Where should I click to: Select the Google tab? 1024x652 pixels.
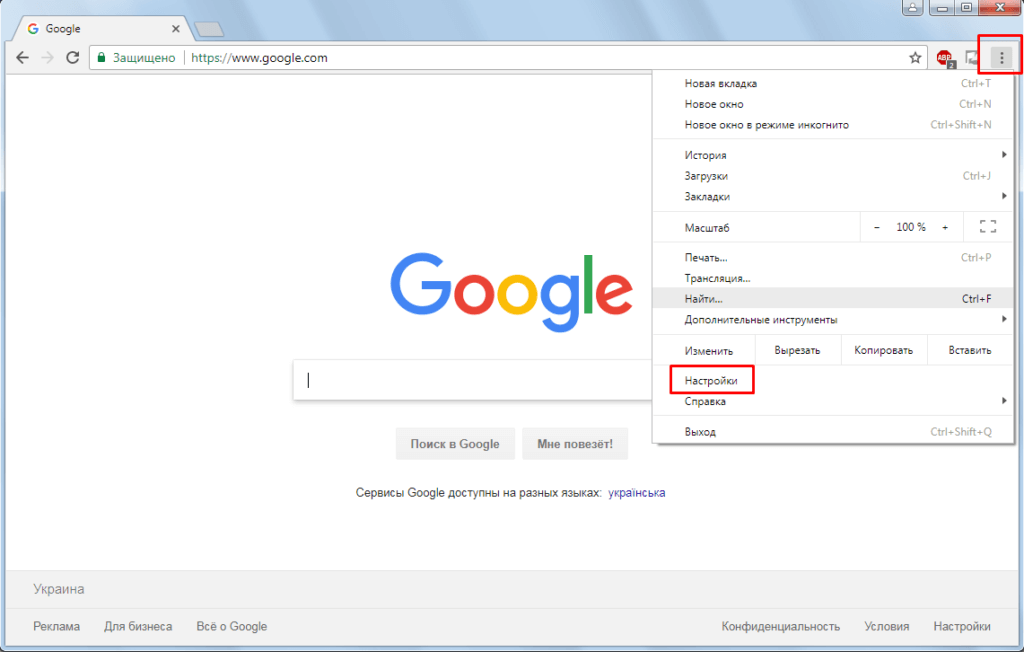[104, 29]
